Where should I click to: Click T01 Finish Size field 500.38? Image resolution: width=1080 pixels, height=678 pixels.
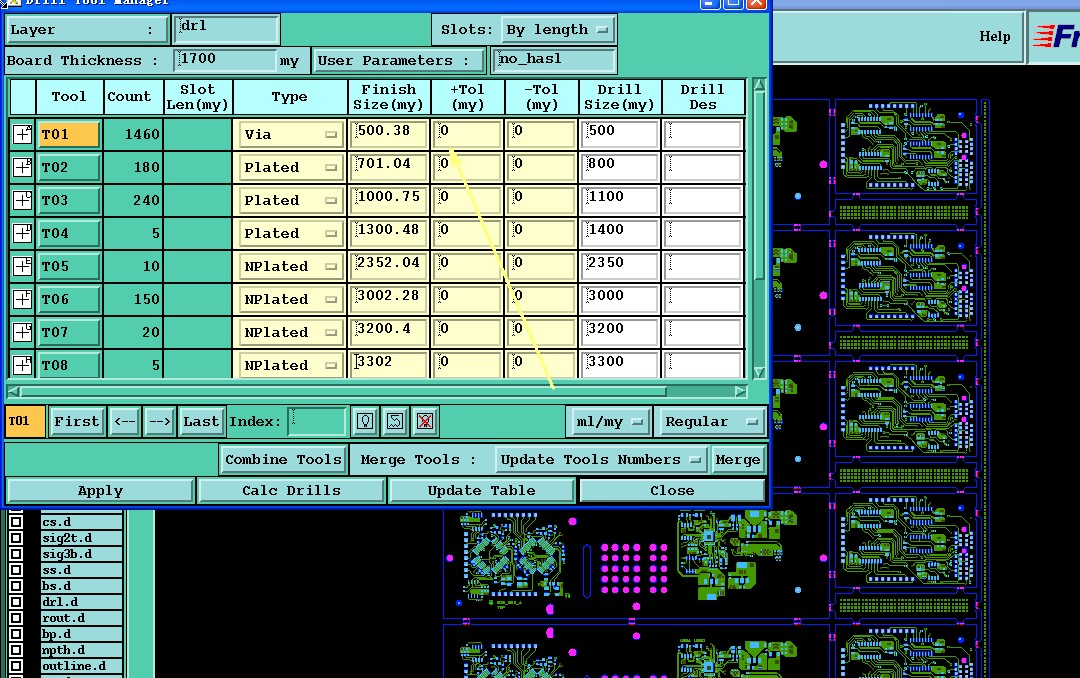point(389,134)
